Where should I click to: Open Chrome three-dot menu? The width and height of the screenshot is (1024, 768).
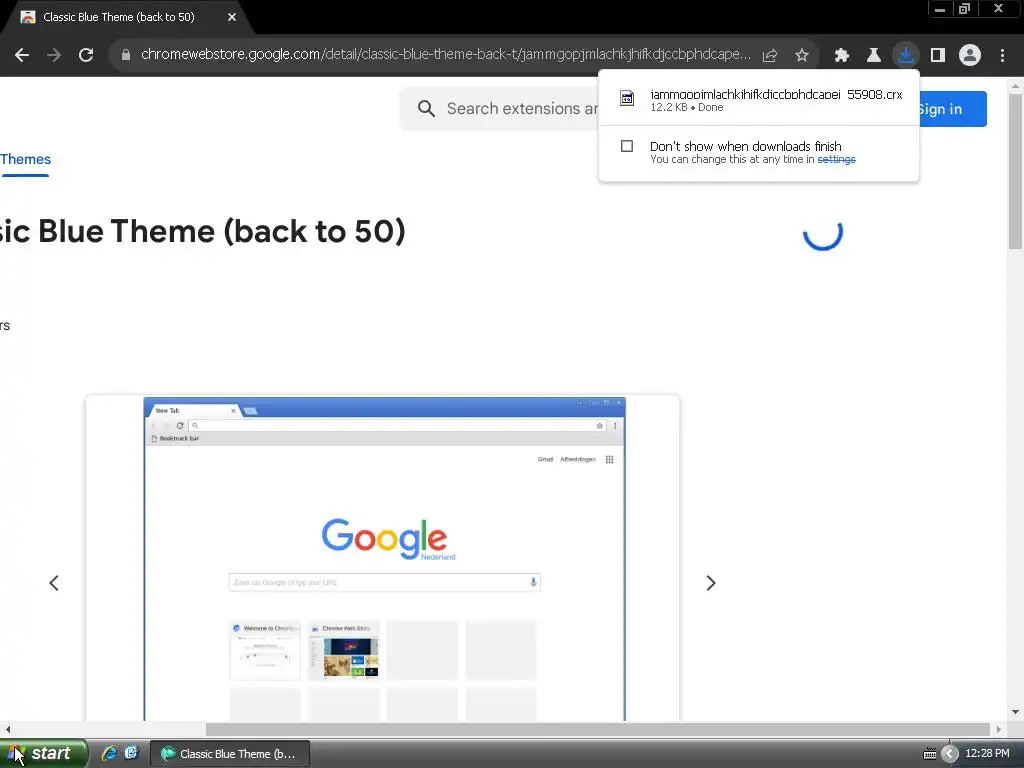point(1002,55)
